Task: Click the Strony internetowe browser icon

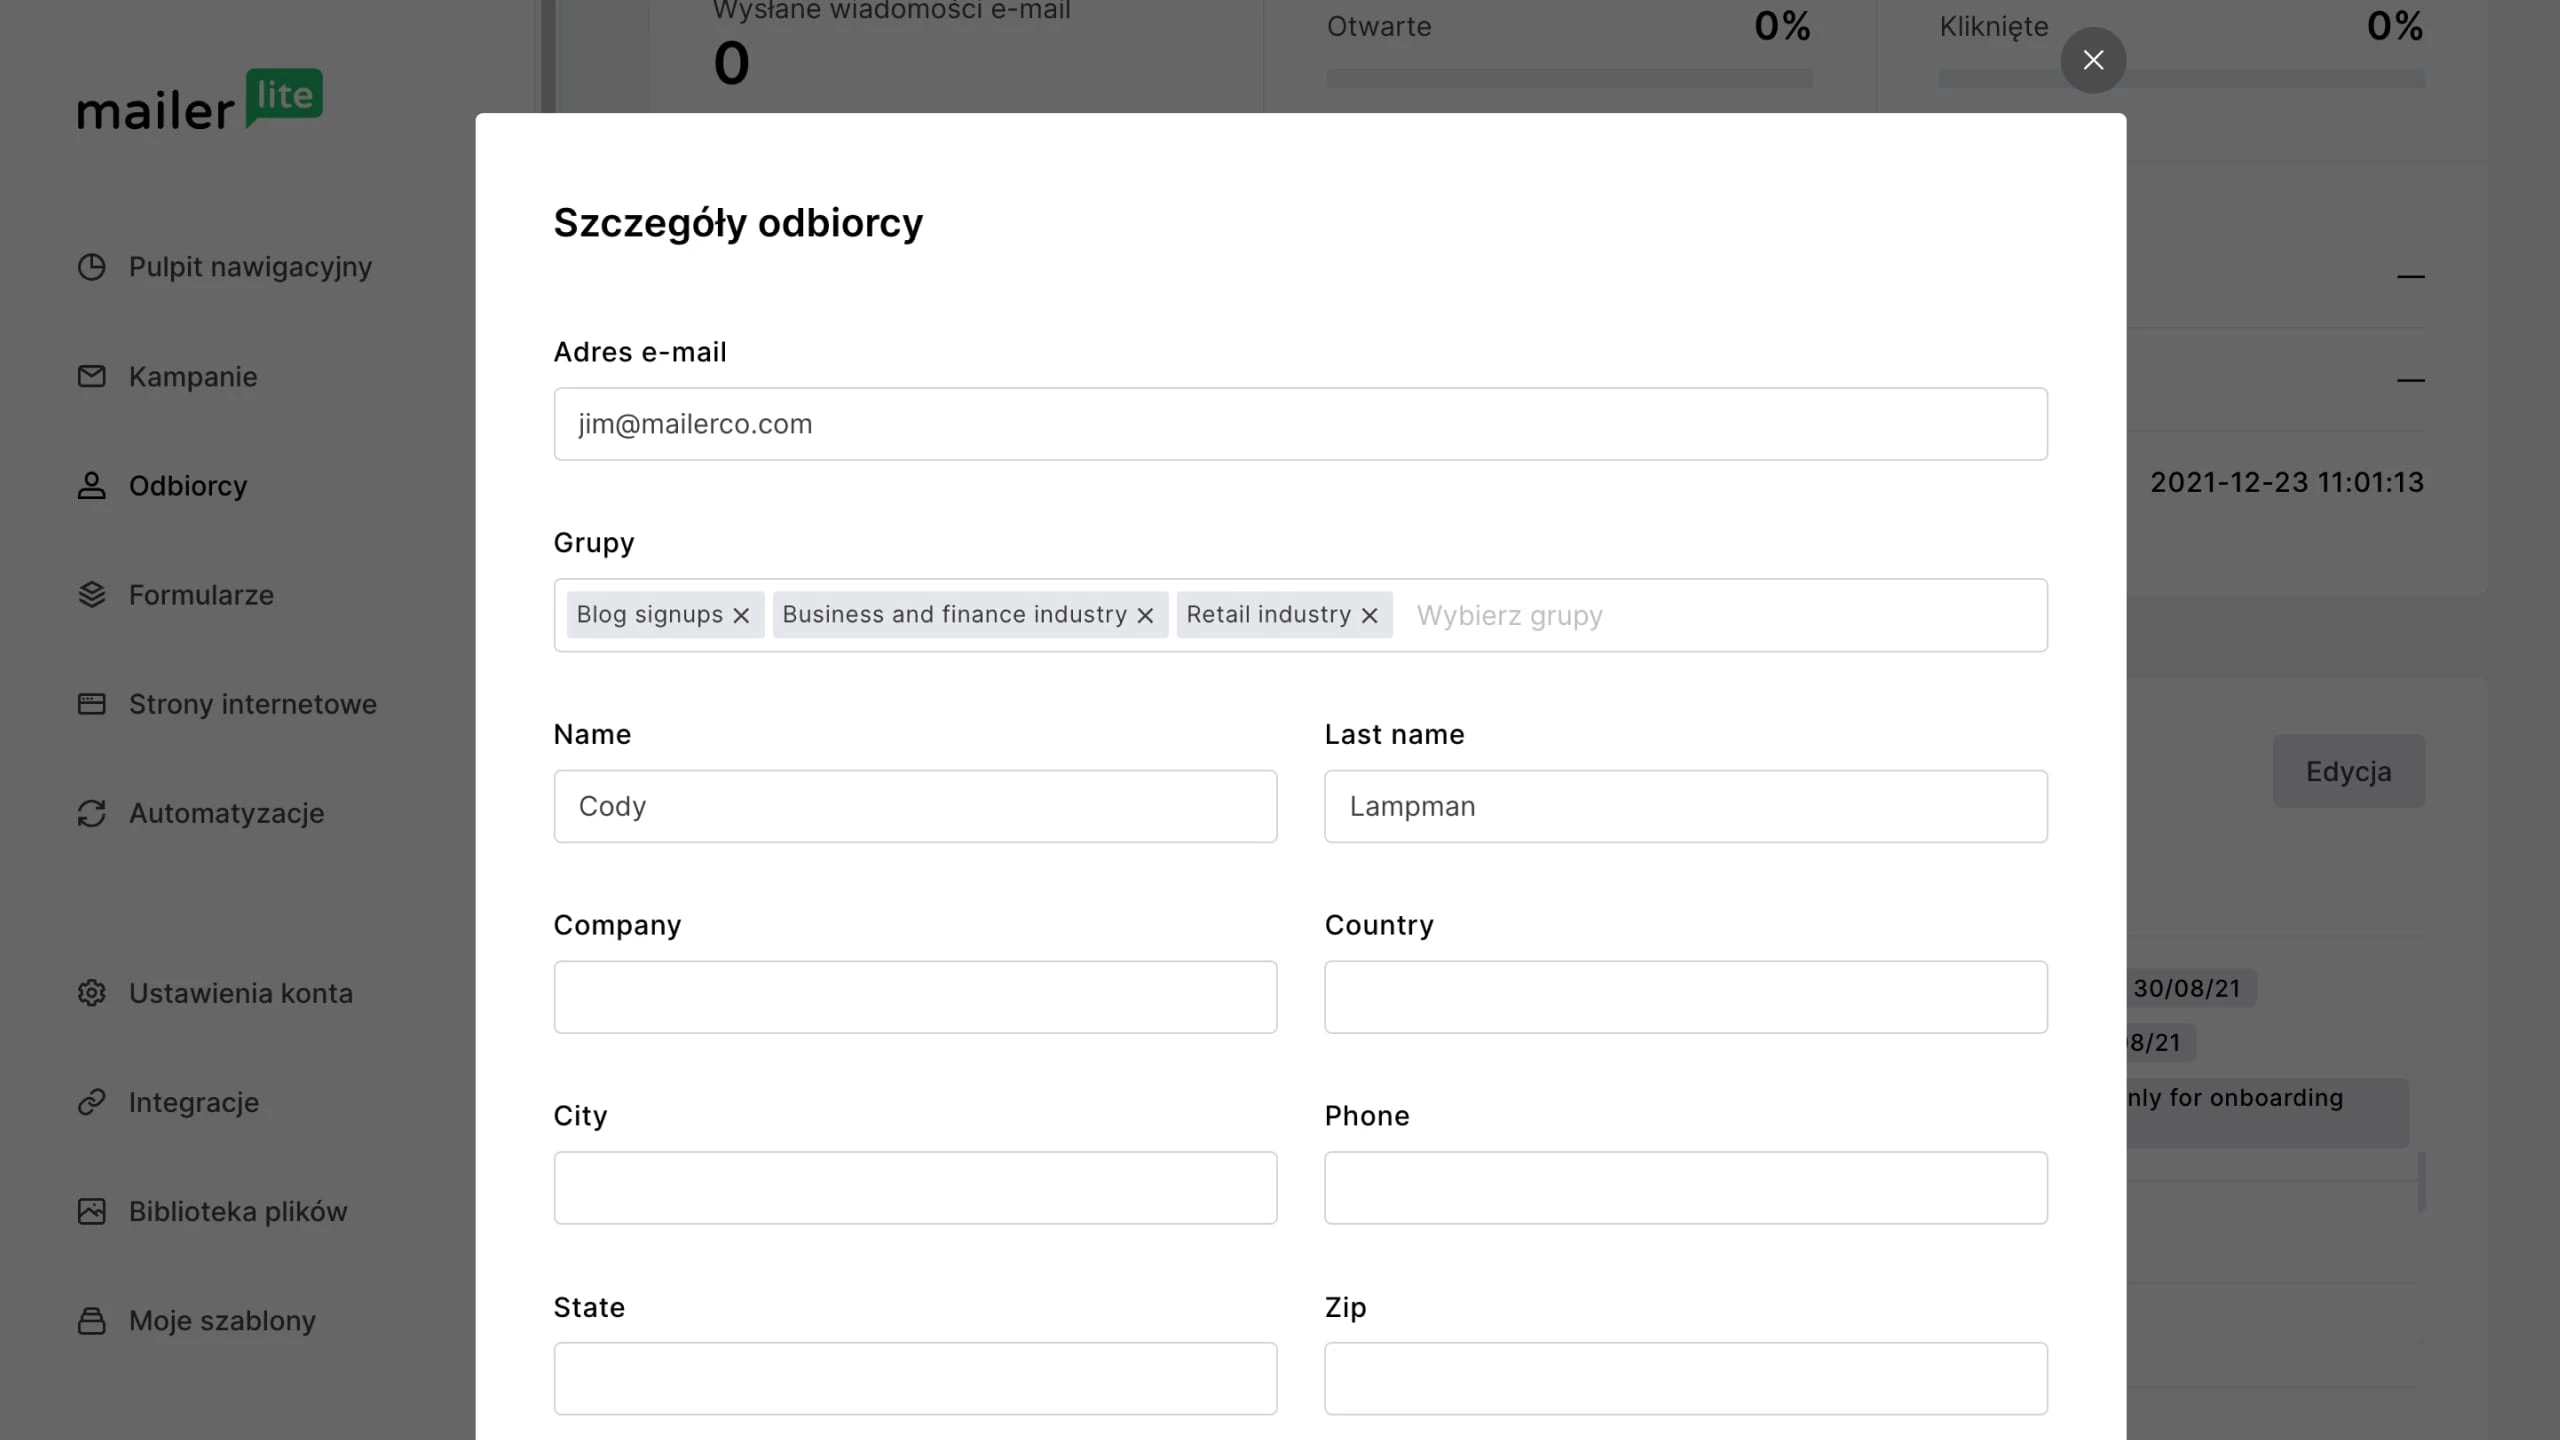Action: click(x=91, y=704)
